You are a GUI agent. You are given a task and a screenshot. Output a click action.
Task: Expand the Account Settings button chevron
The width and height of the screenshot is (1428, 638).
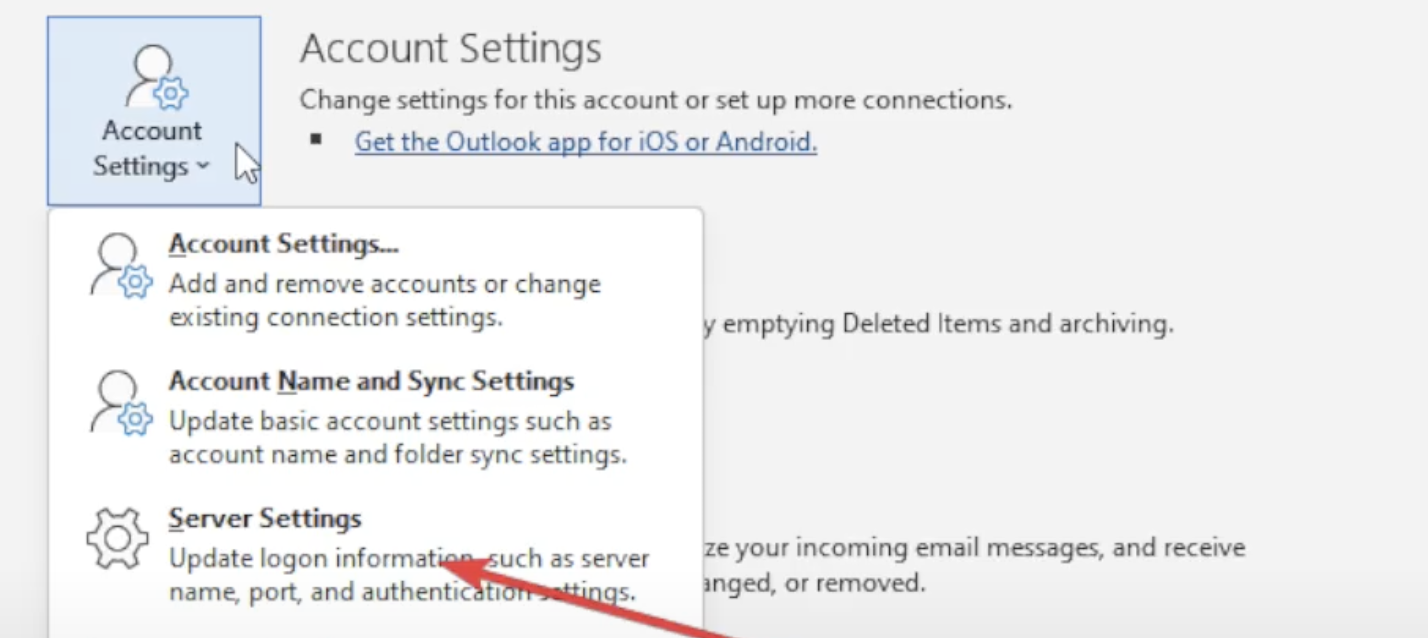pyautogui.click(x=203, y=166)
